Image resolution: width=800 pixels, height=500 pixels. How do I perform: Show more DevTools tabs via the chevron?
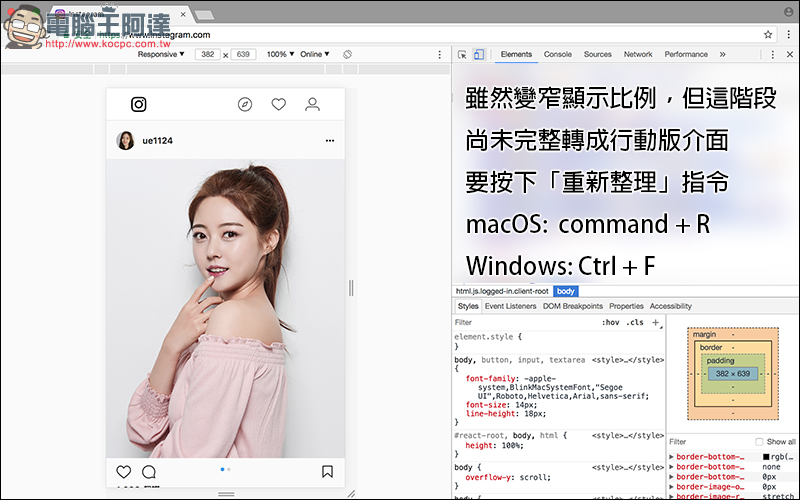(722, 54)
